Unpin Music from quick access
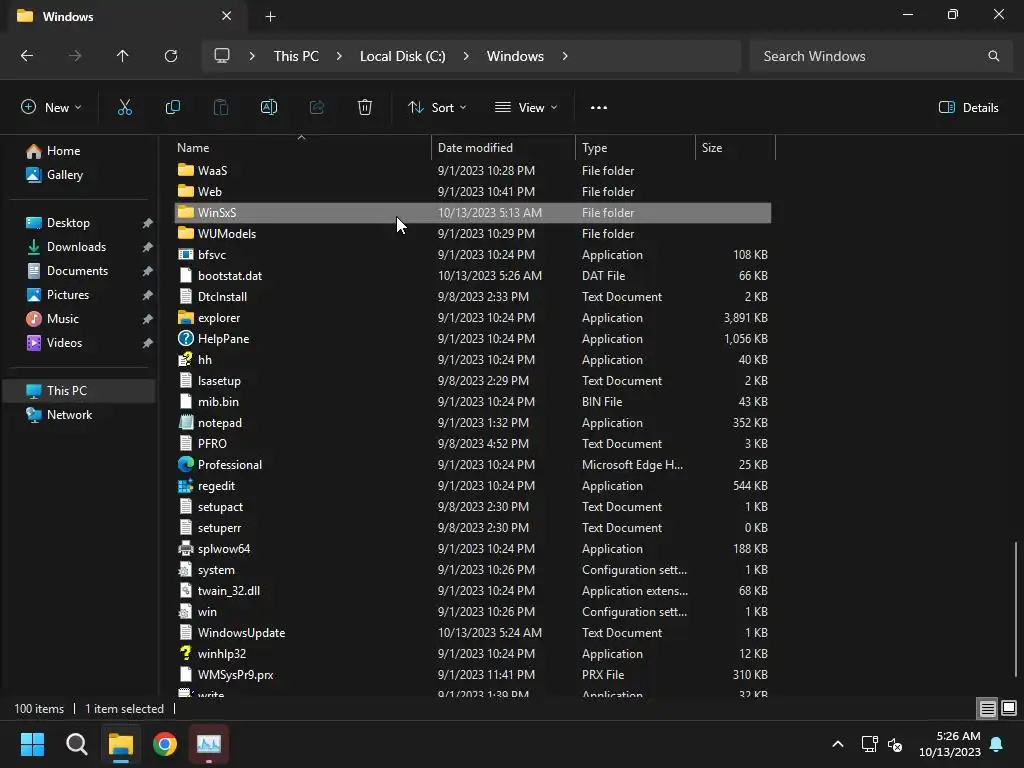The image size is (1024, 768). [x=148, y=319]
